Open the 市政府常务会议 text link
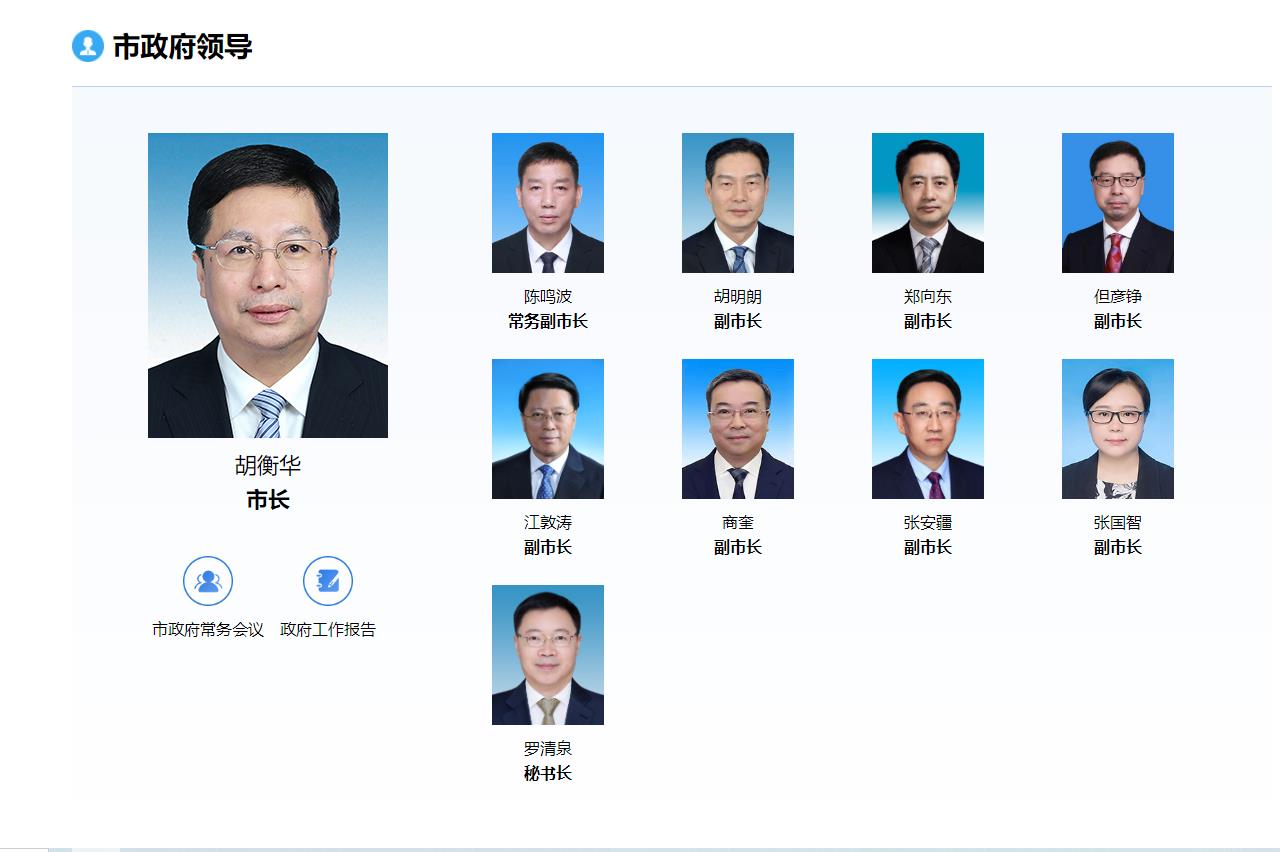Screen dimensions: 1280x852 coord(208,630)
